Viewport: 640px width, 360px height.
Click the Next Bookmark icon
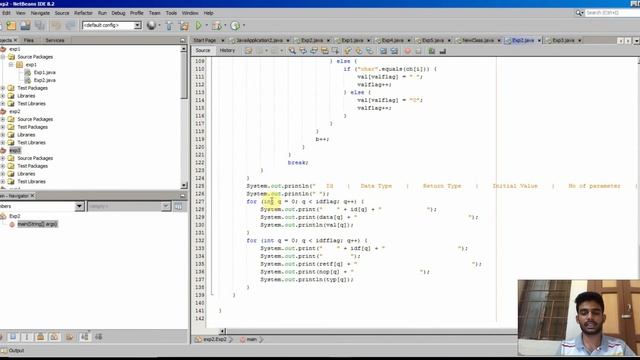pyautogui.click(x=358, y=51)
